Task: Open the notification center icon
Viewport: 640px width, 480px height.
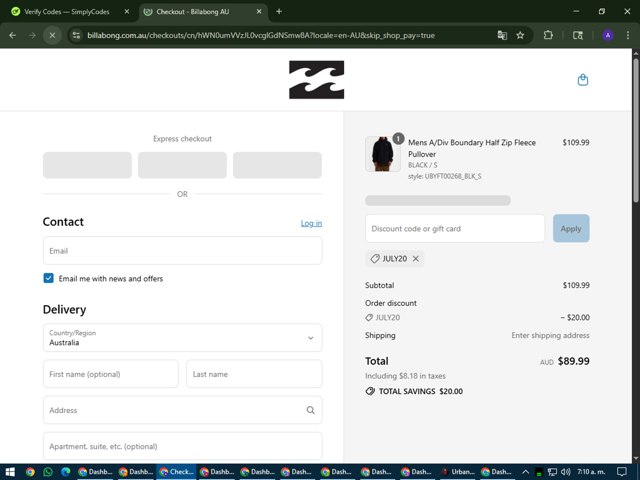Action: point(622,472)
